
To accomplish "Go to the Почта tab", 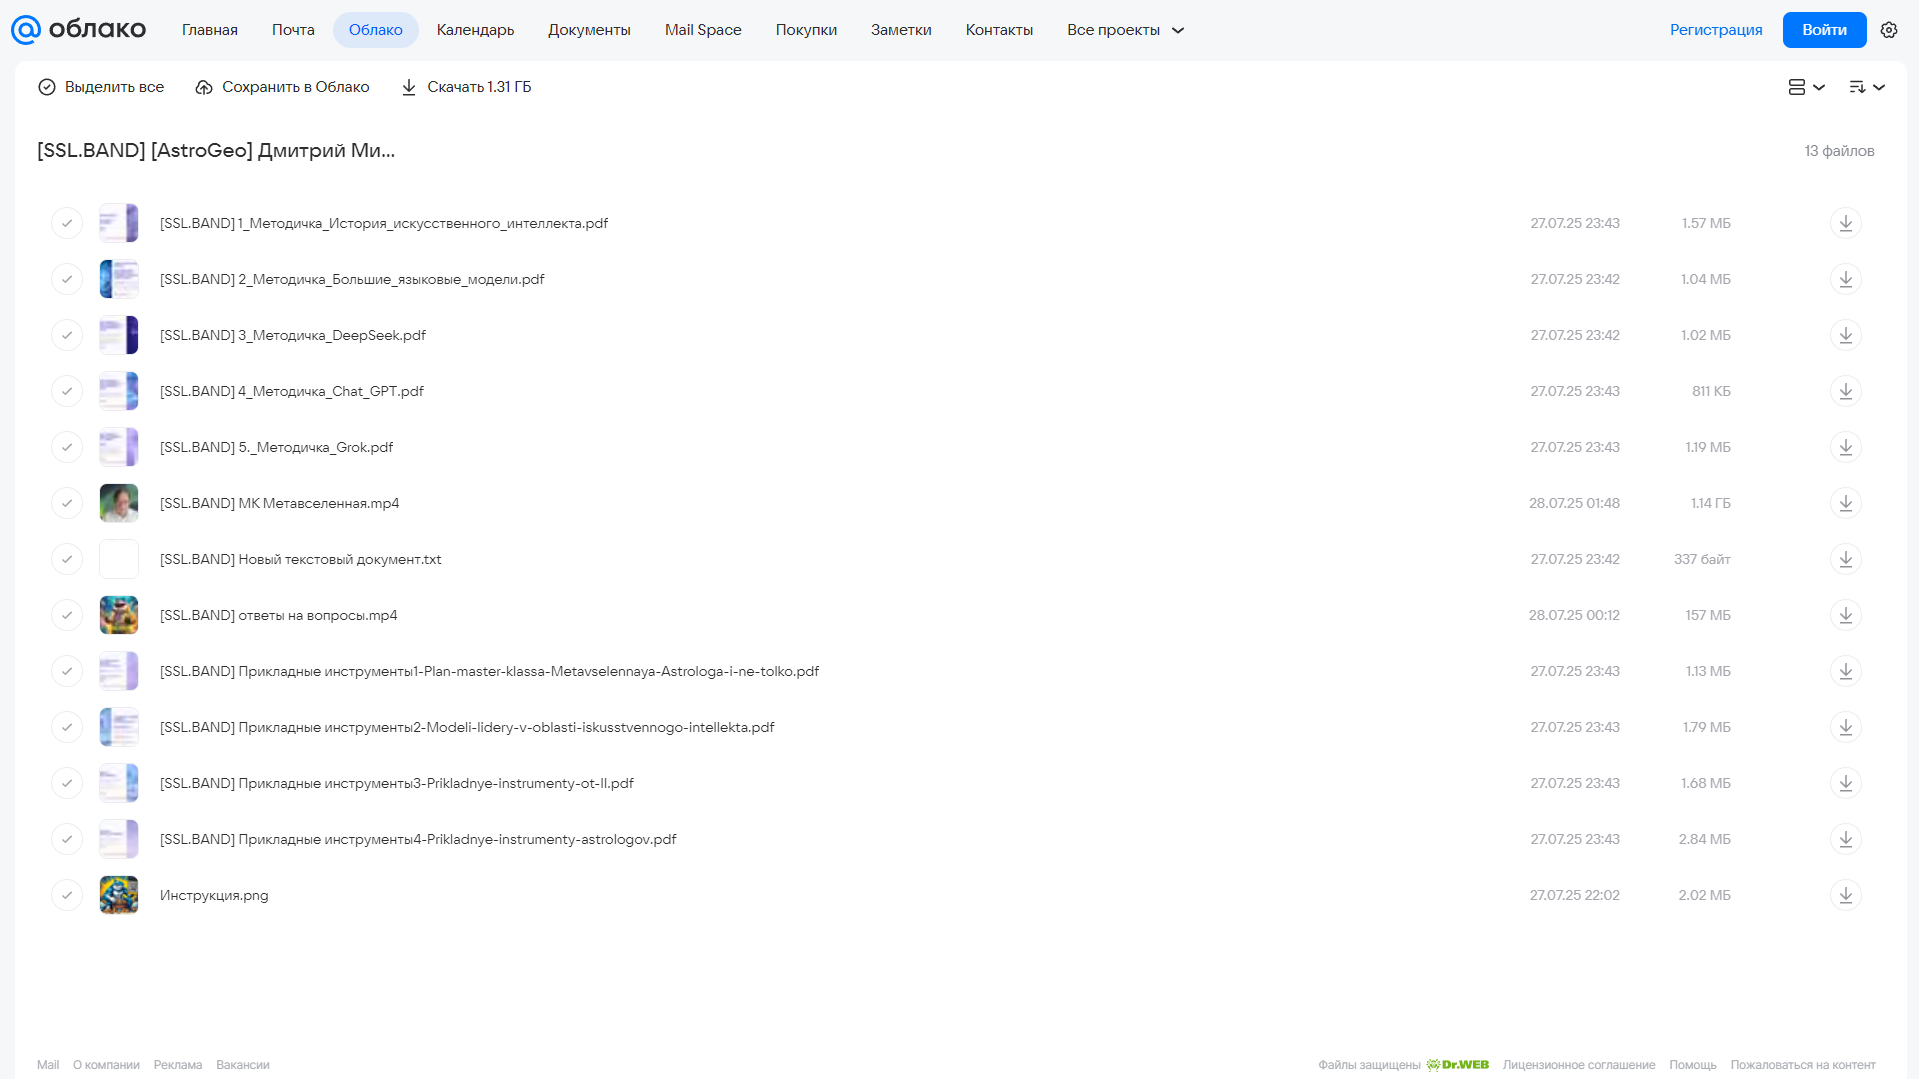I will (x=293, y=30).
